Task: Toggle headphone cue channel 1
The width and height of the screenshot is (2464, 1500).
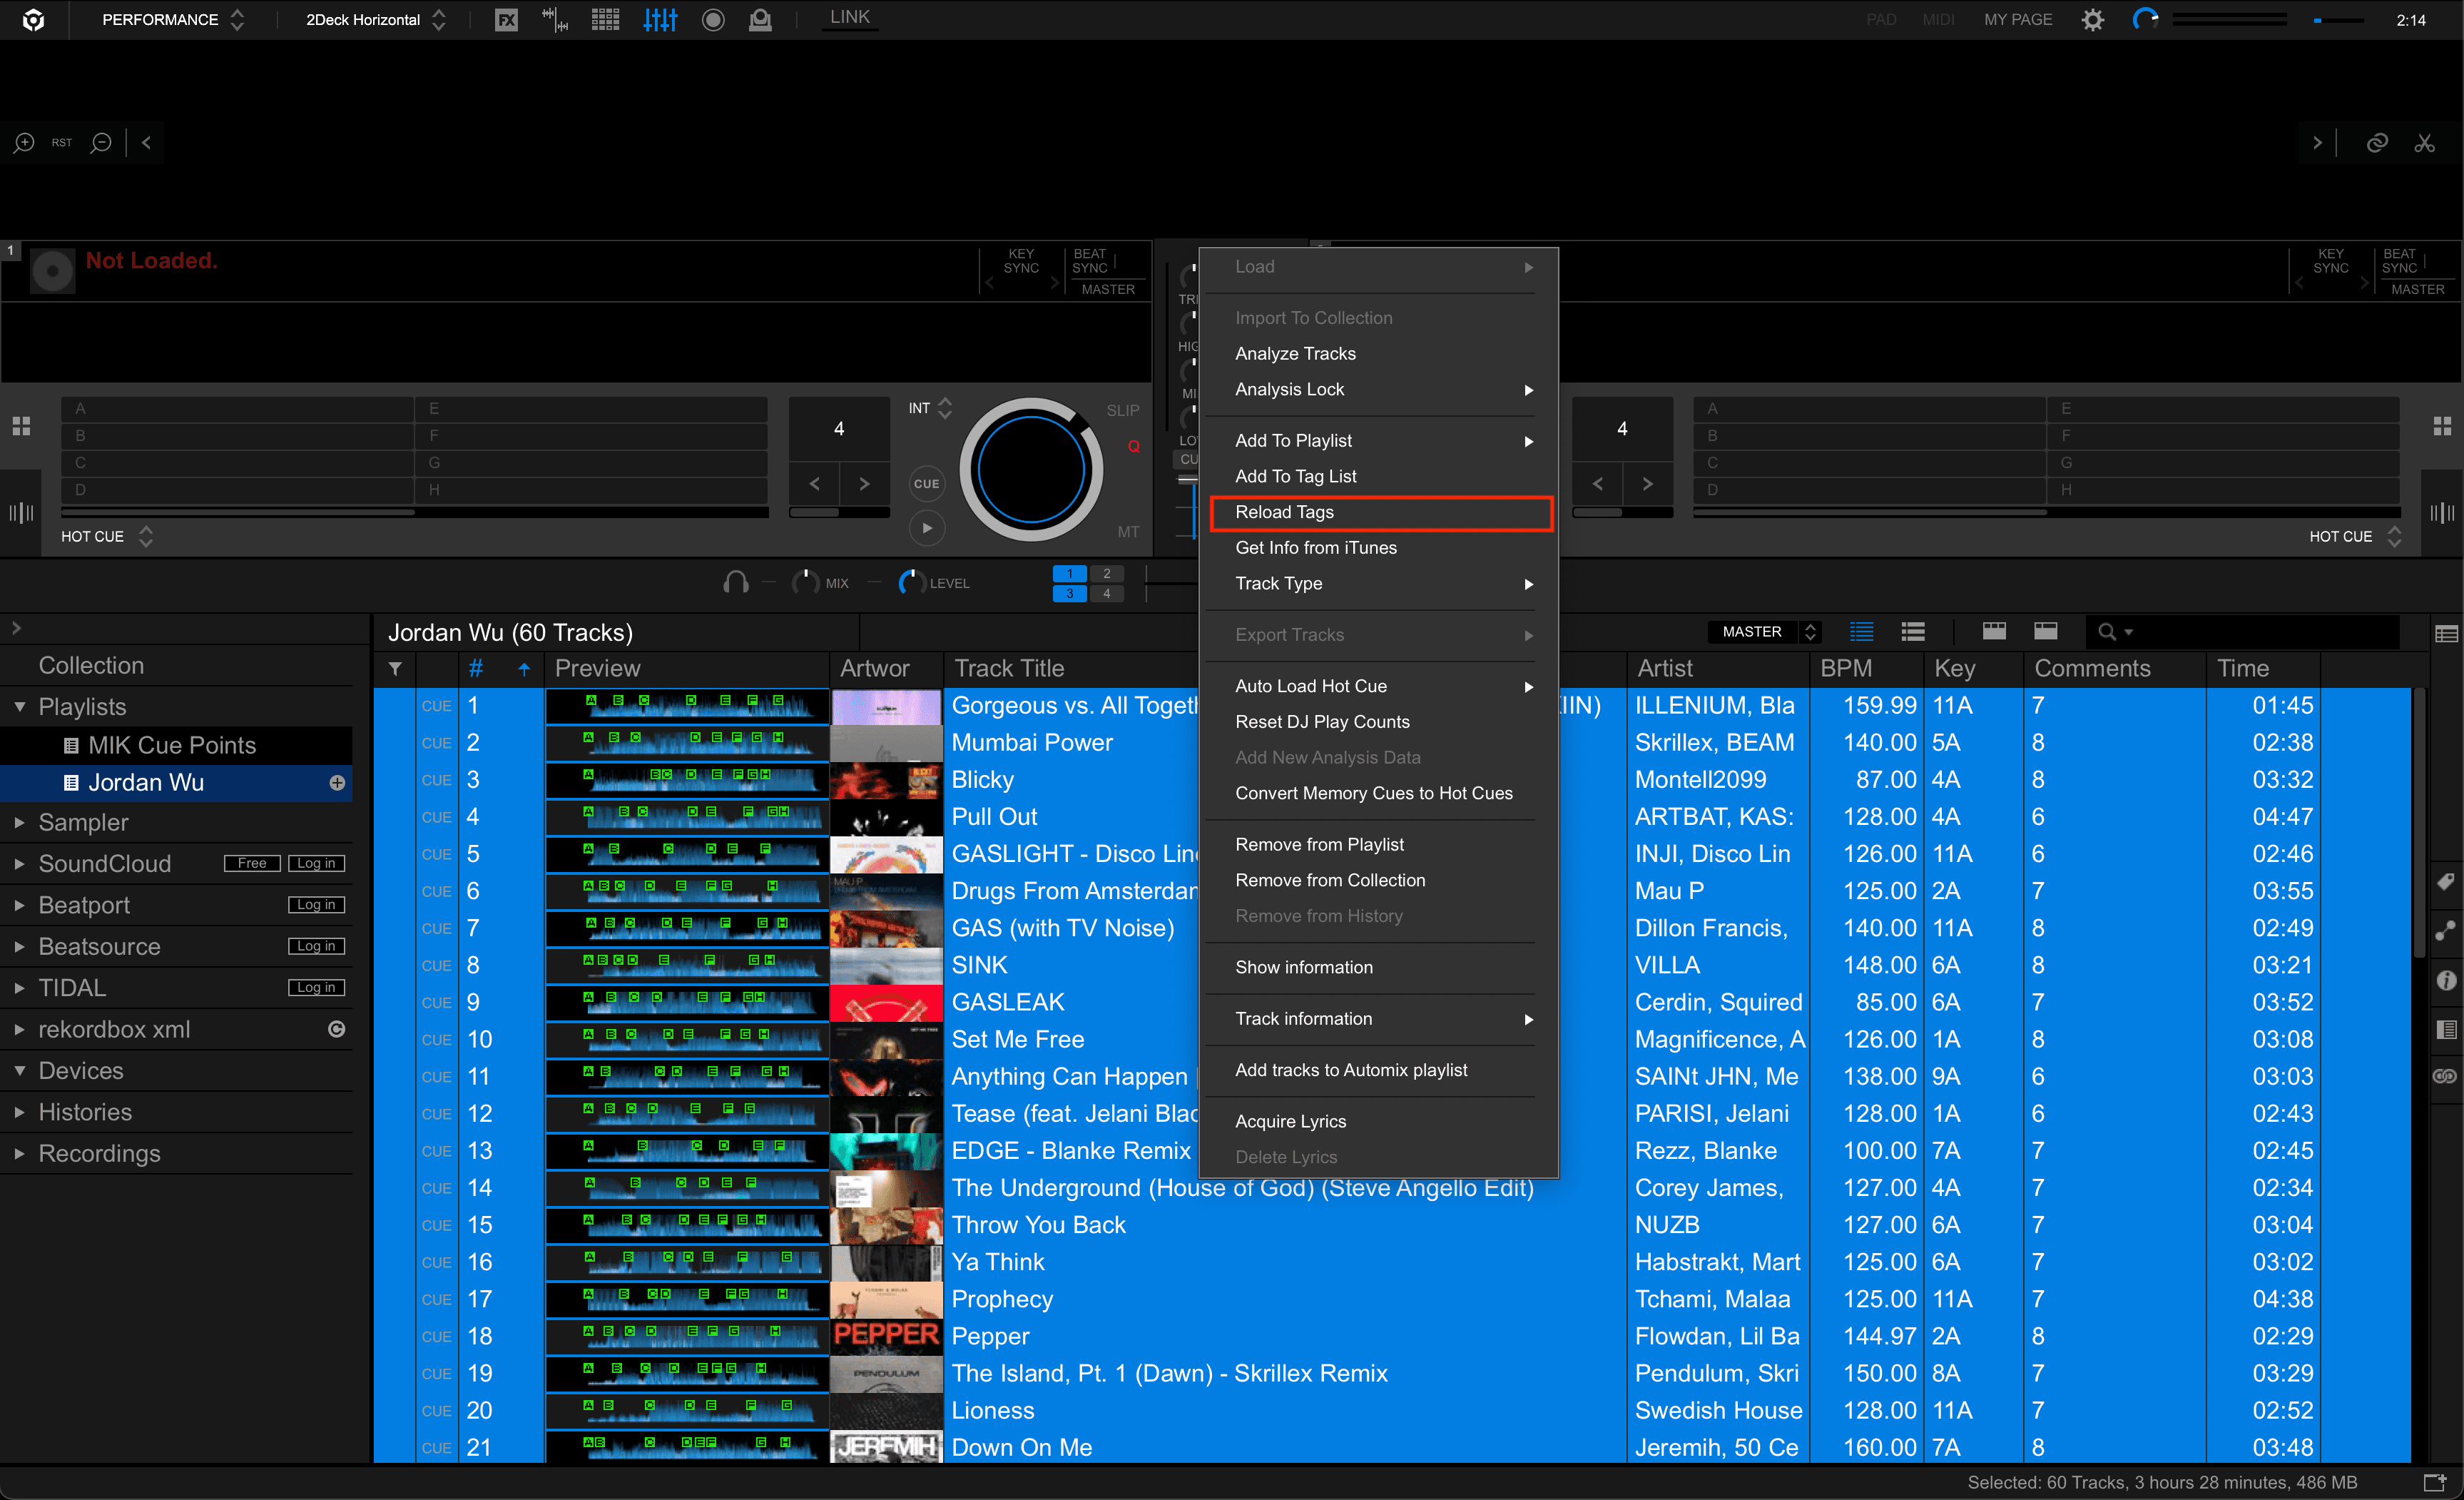Action: [x=1070, y=573]
